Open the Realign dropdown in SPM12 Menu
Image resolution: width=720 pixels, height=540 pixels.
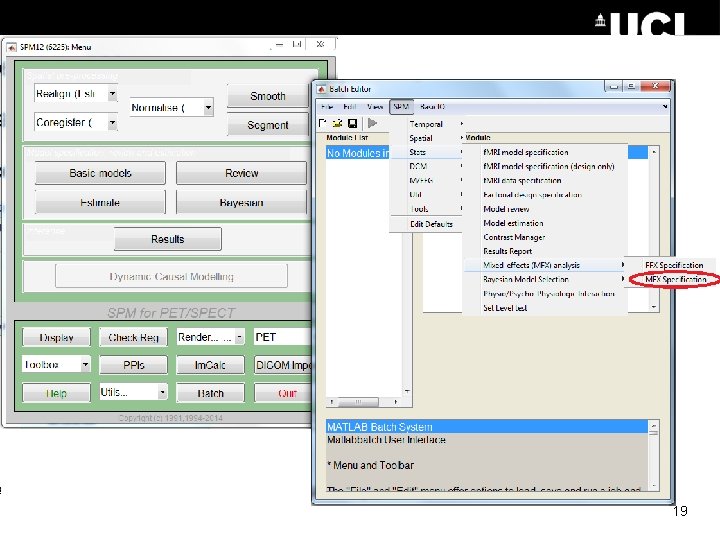[76, 94]
